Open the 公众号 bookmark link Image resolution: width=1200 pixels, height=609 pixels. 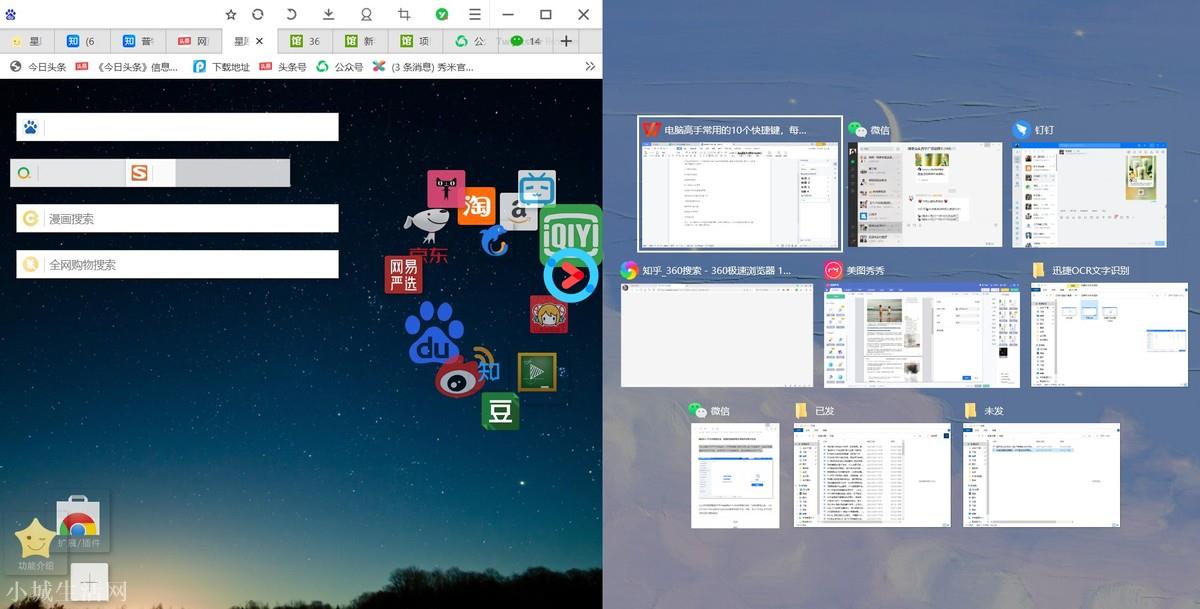pyautogui.click(x=339, y=67)
